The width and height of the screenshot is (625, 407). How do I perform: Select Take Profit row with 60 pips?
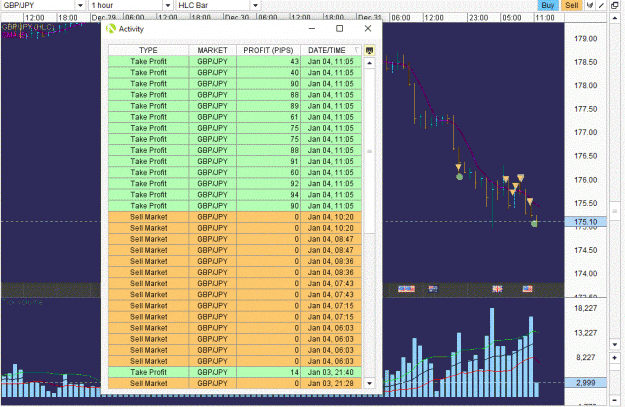point(235,172)
